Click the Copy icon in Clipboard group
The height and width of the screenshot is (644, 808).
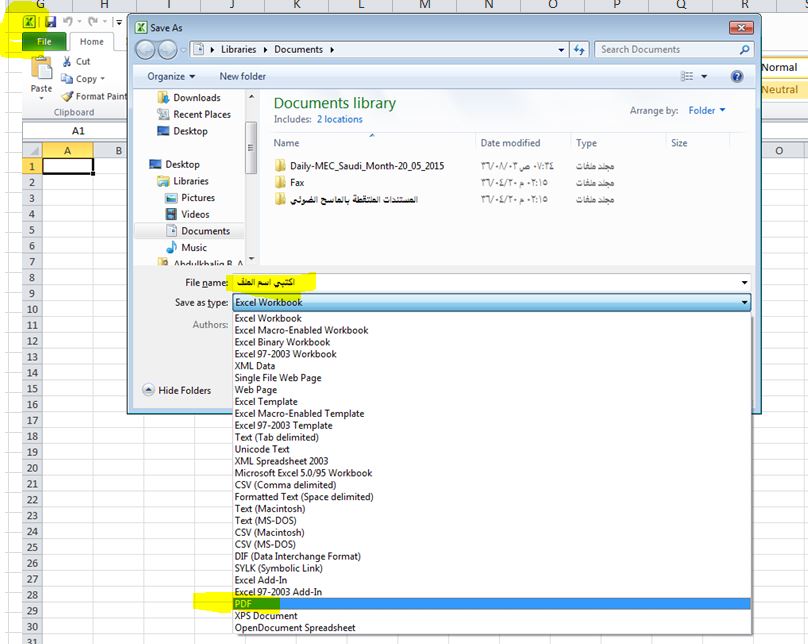coord(67,79)
